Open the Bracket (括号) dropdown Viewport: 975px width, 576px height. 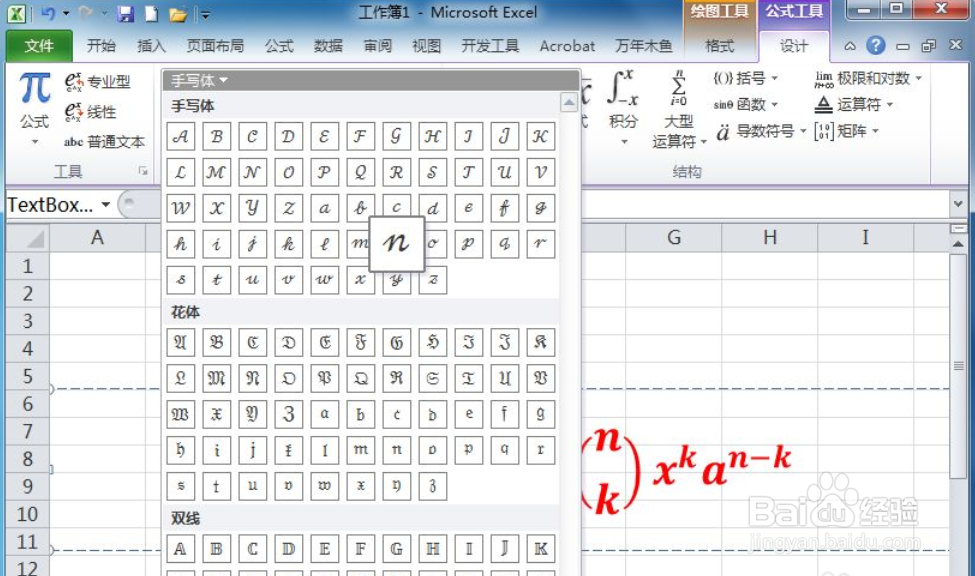click(746, 78)
